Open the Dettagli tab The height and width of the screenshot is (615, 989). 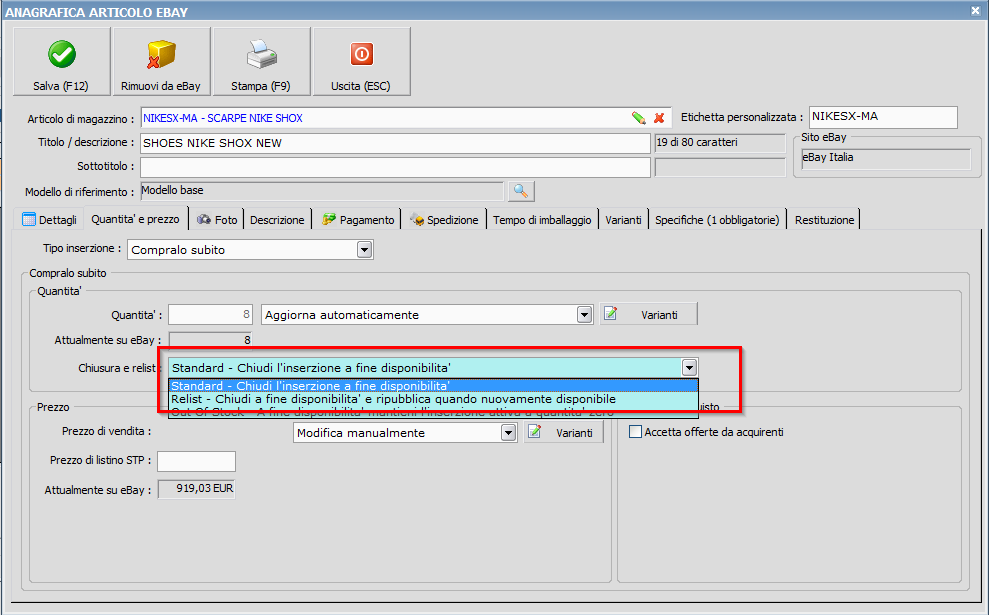tap(49, 220)
